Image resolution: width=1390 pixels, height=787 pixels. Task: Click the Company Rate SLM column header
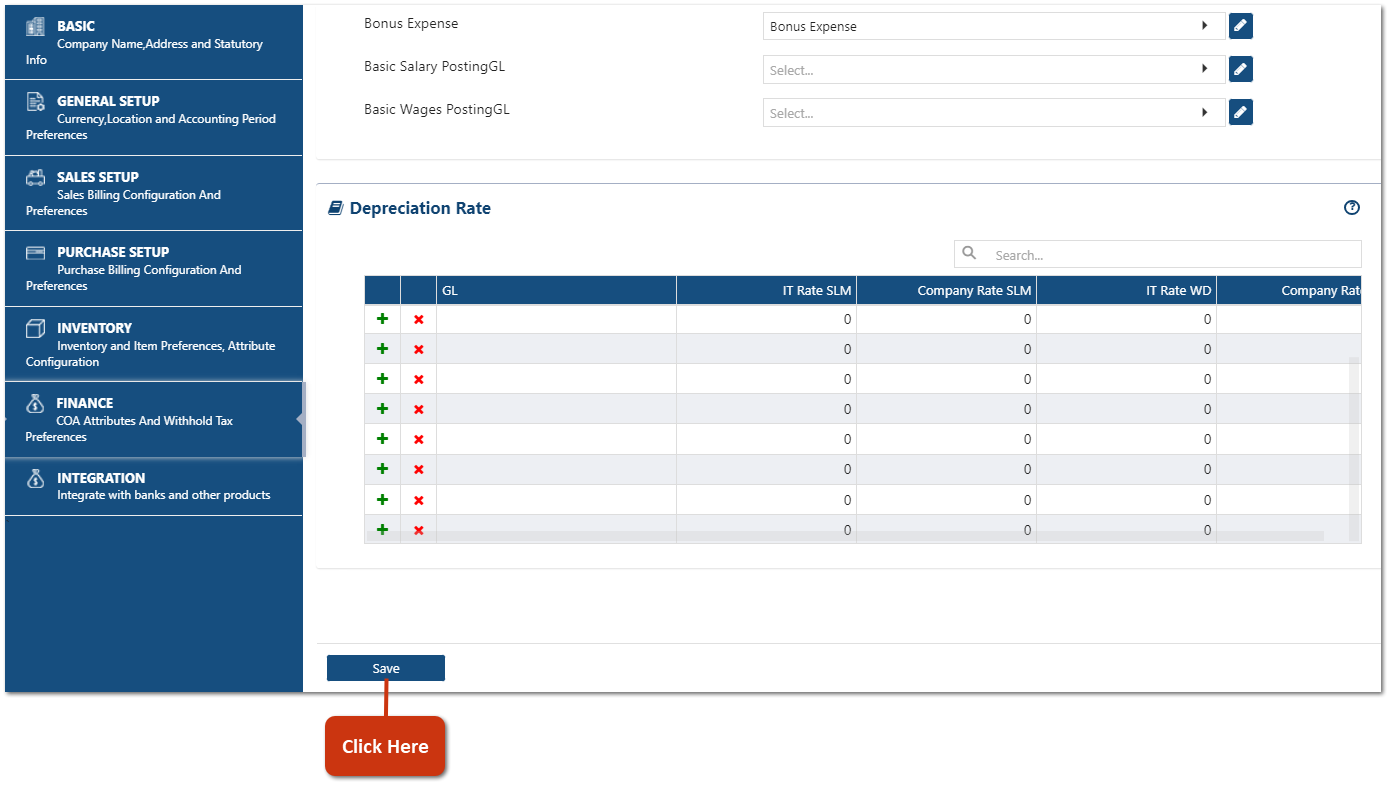click(x=946, y=290)
